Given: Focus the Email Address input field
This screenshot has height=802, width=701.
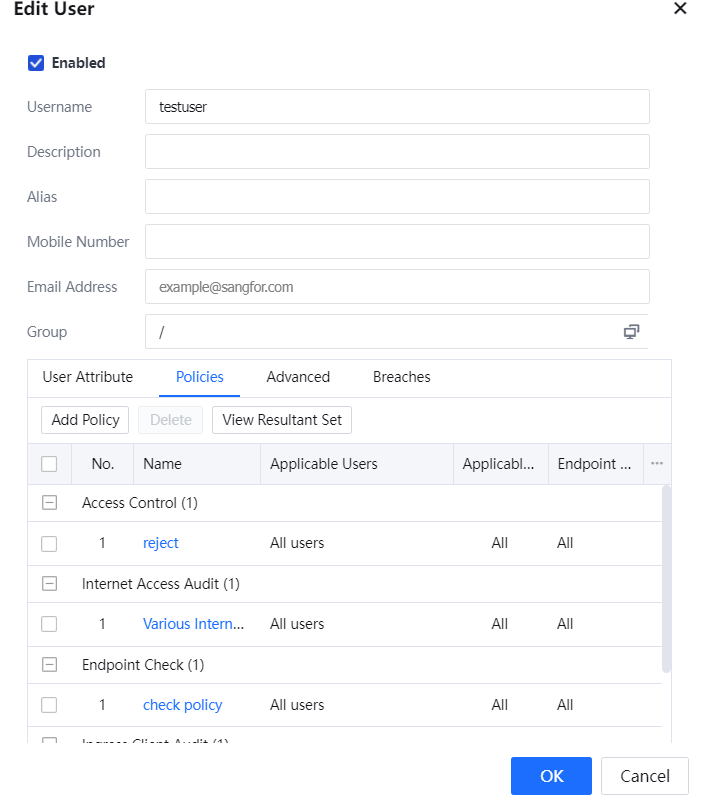Looking at the screenshot, I should pos(397,287).
